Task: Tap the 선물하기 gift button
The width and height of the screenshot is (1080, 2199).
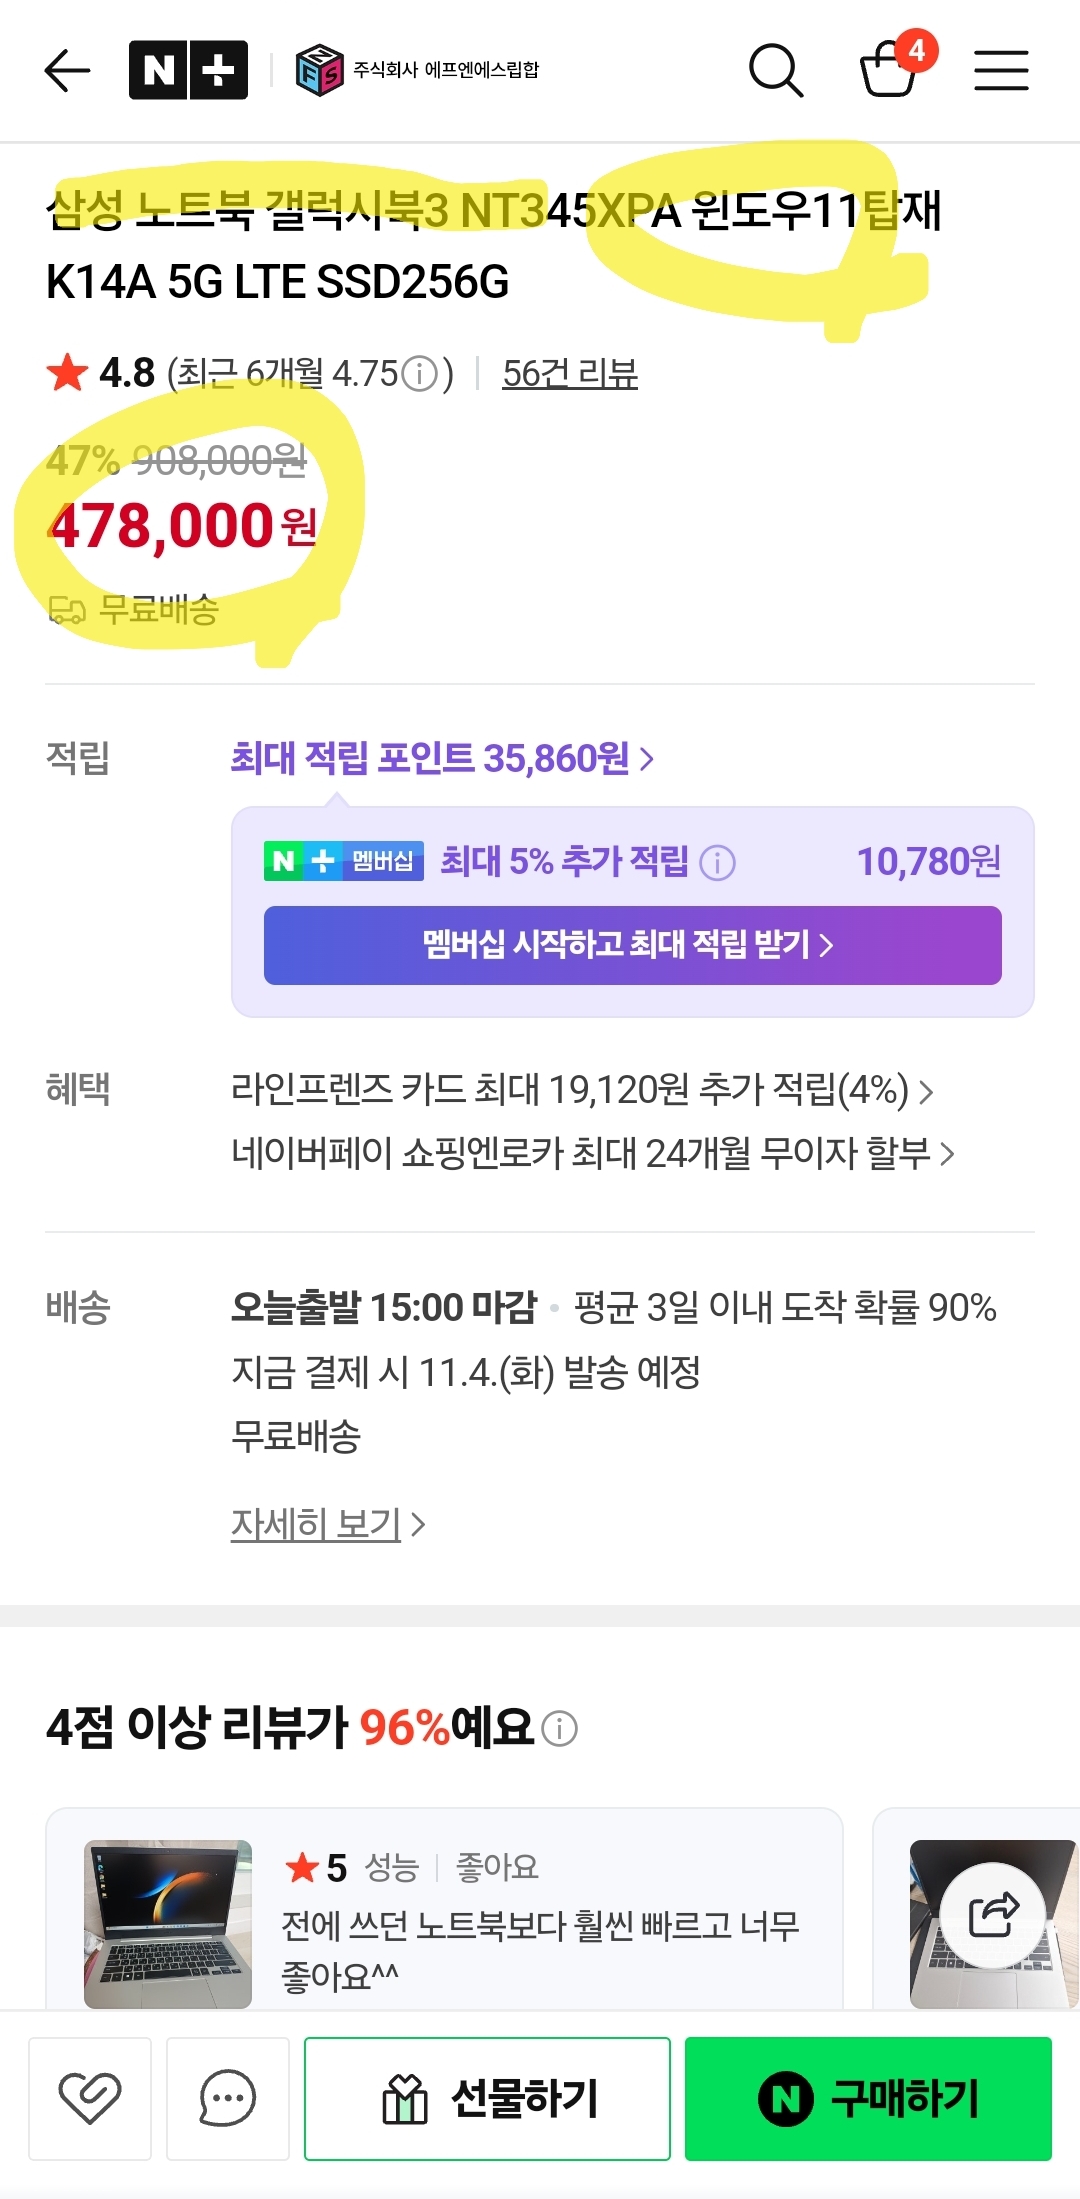Action: 487,2098
